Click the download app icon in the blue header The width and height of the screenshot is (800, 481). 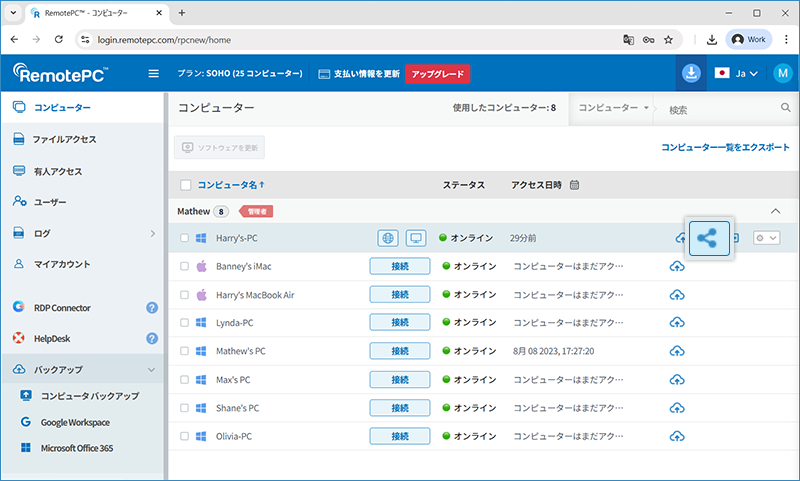coord(691,73)
